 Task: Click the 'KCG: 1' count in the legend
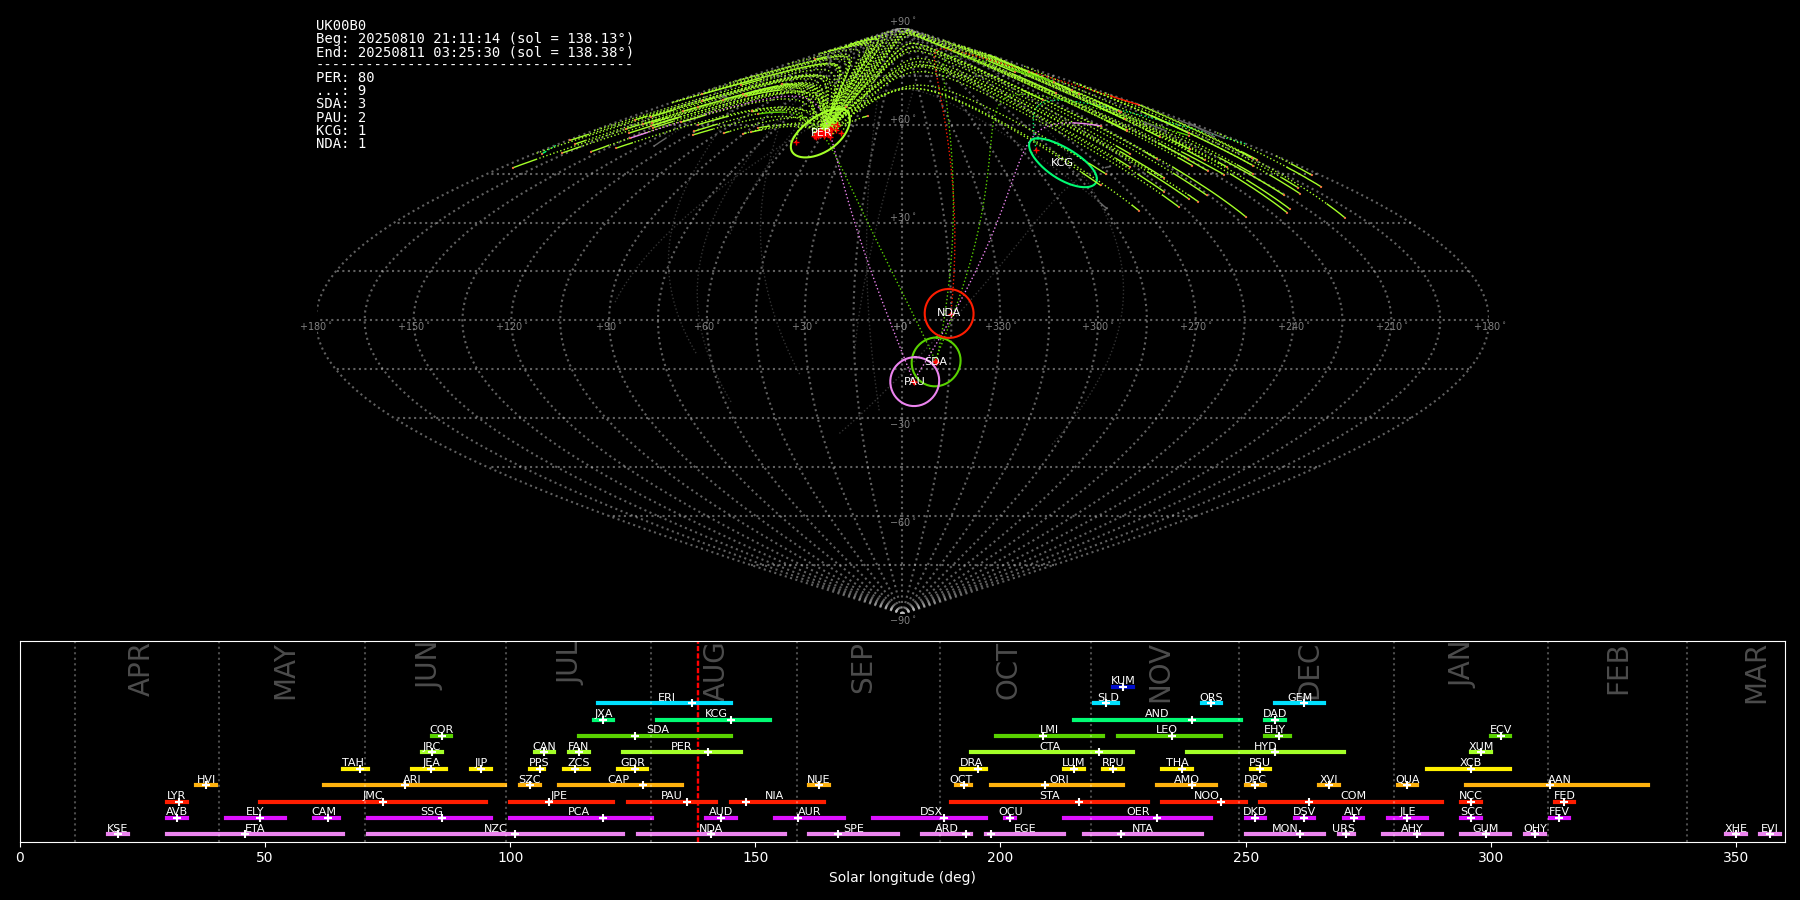341,131
